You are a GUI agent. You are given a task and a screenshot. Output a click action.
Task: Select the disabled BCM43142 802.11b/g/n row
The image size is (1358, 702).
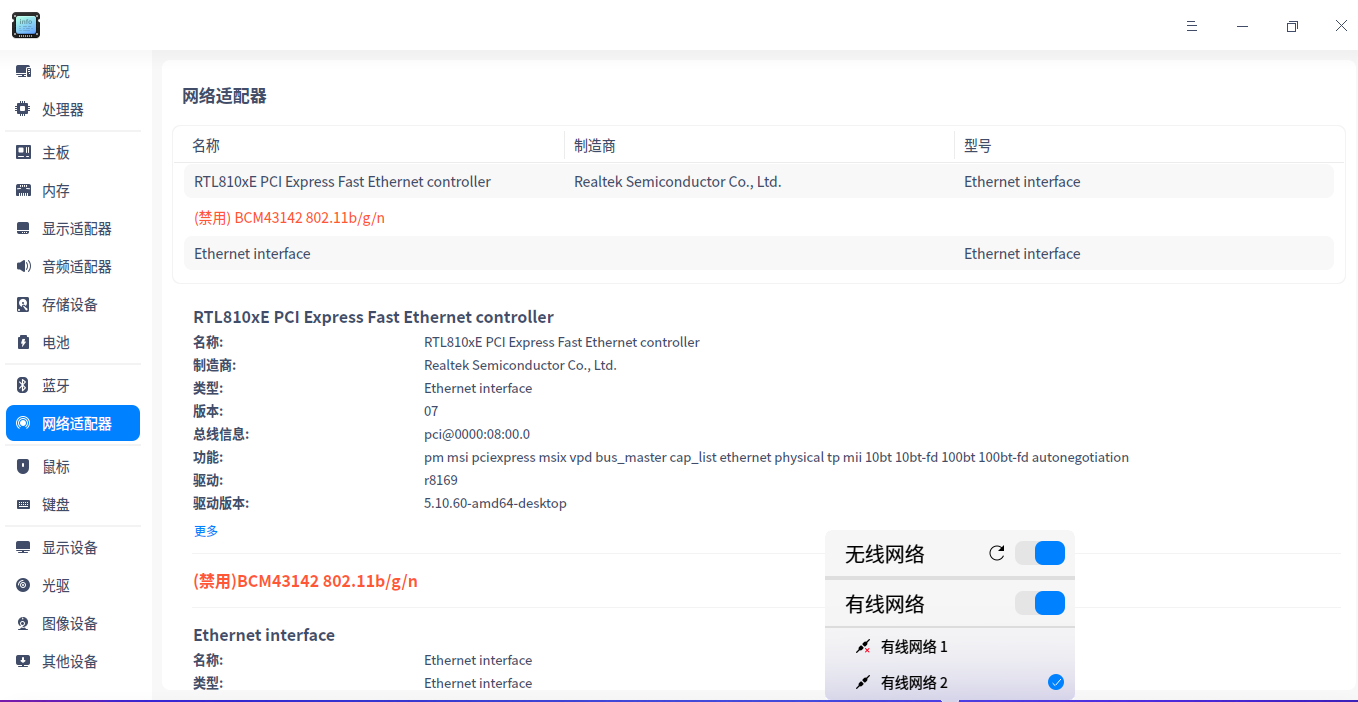tap(759, 218)
